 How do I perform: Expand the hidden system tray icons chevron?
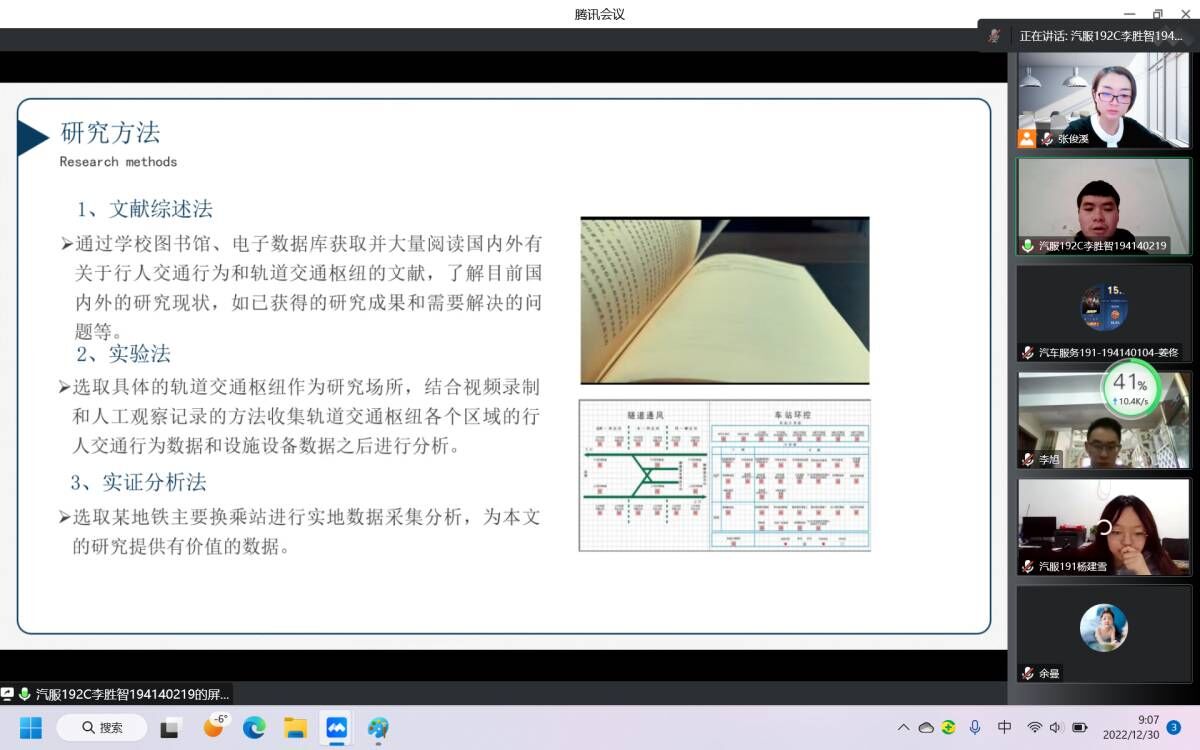[903, 727]
